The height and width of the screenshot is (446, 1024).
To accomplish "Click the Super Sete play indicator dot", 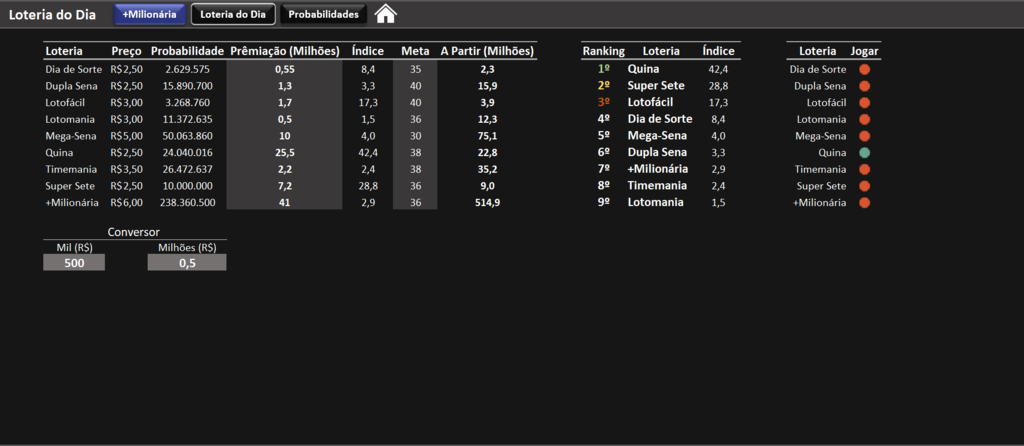I will point(865,186).
